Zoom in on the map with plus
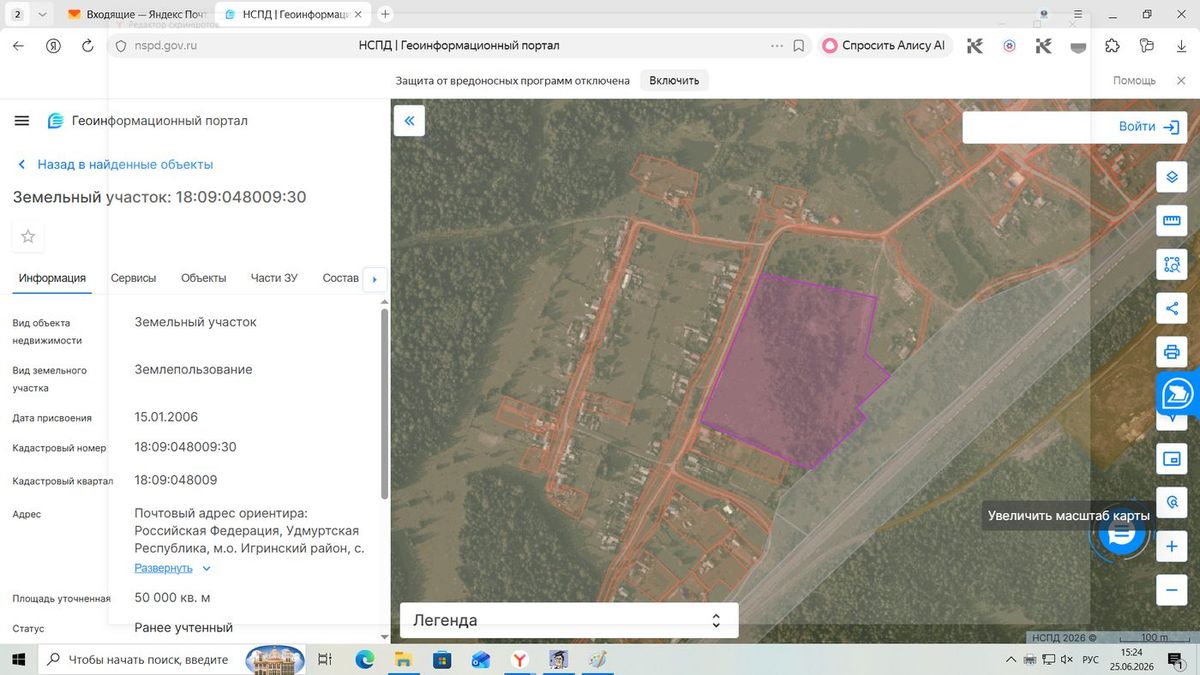 [1171, 547]
